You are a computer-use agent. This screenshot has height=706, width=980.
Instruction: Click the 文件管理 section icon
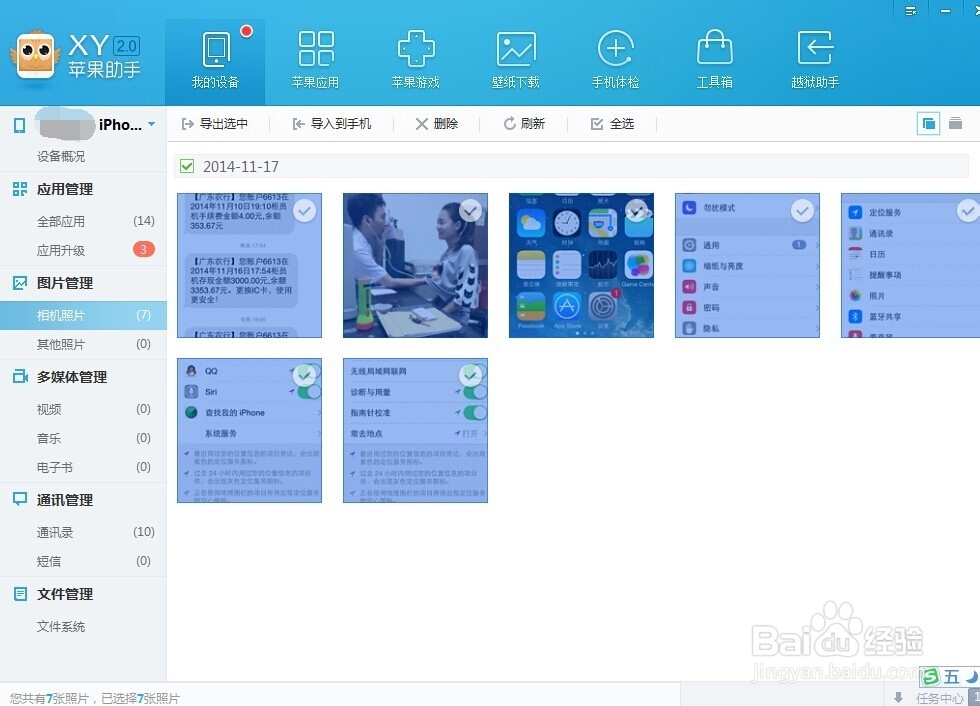tap(20, 594)
